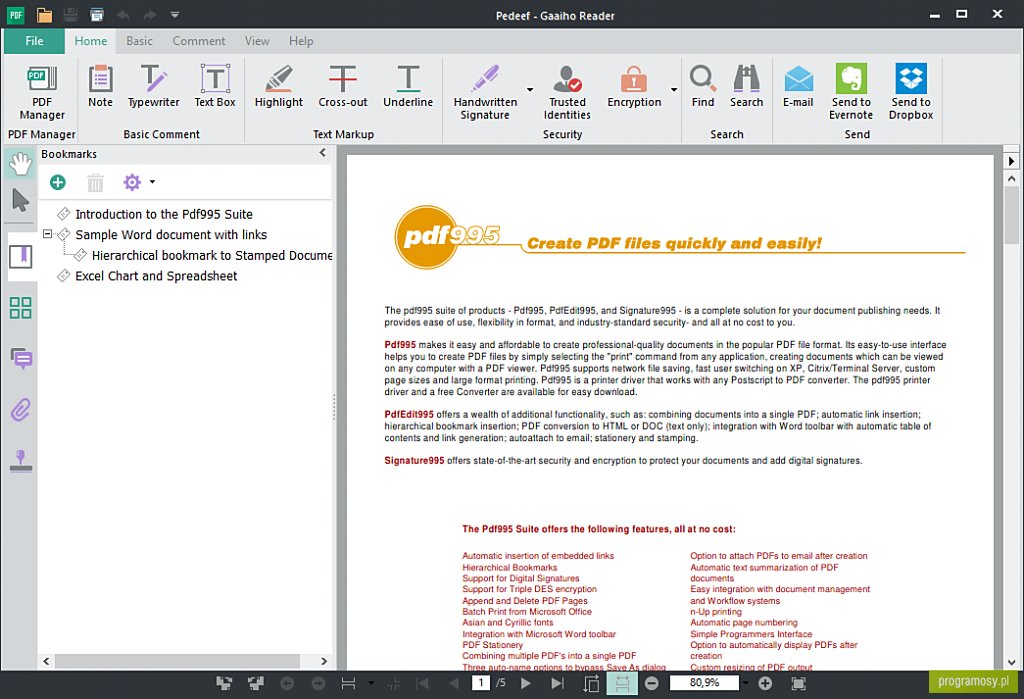Go to the next page

click(x=526, y=683)
